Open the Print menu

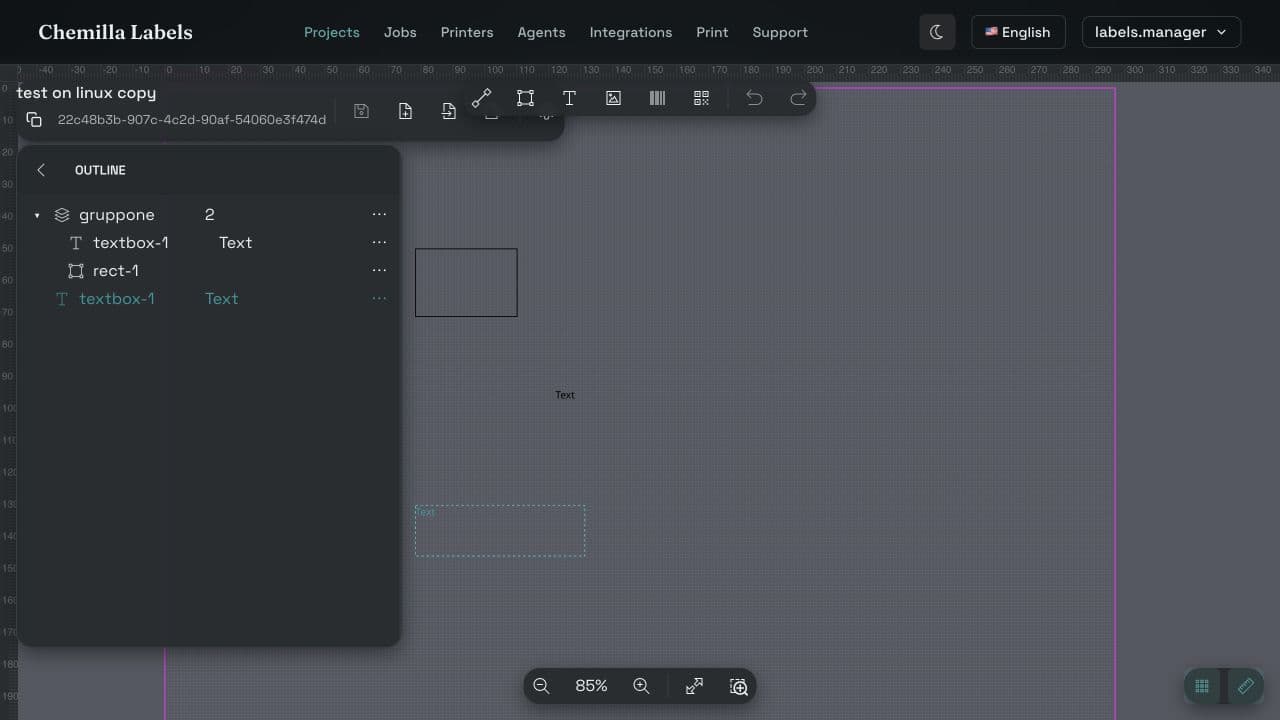(x=712, y=32)
